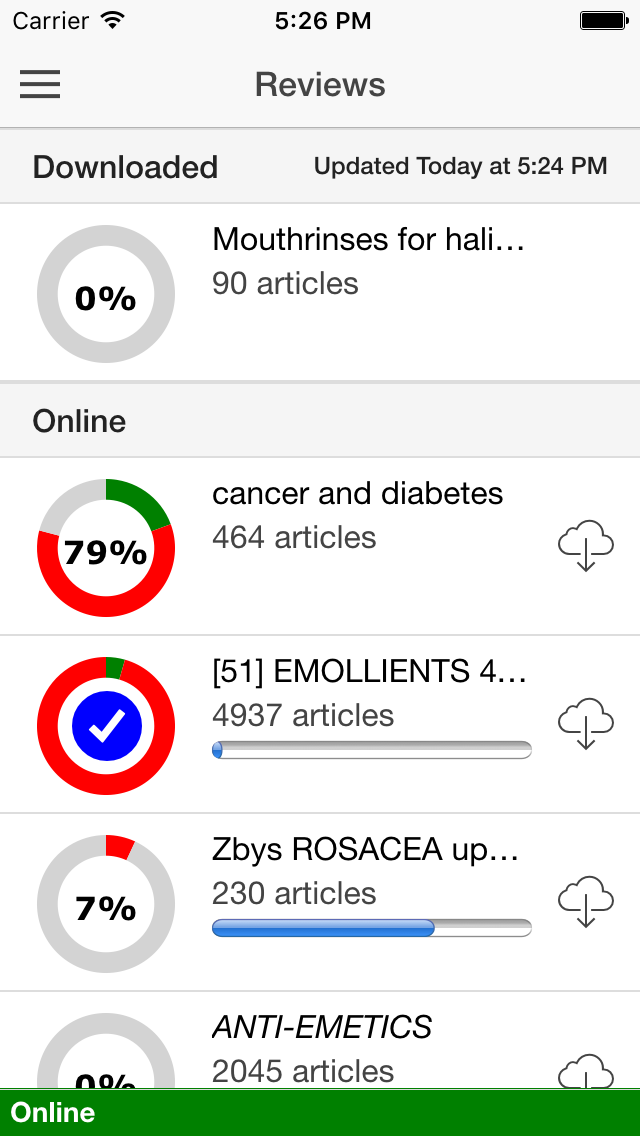This screenshot has height=1136, width=640.
Task: Click the EMOLLIENTS download progress bar
Action: pyautogui.click(x=372, y=750)
